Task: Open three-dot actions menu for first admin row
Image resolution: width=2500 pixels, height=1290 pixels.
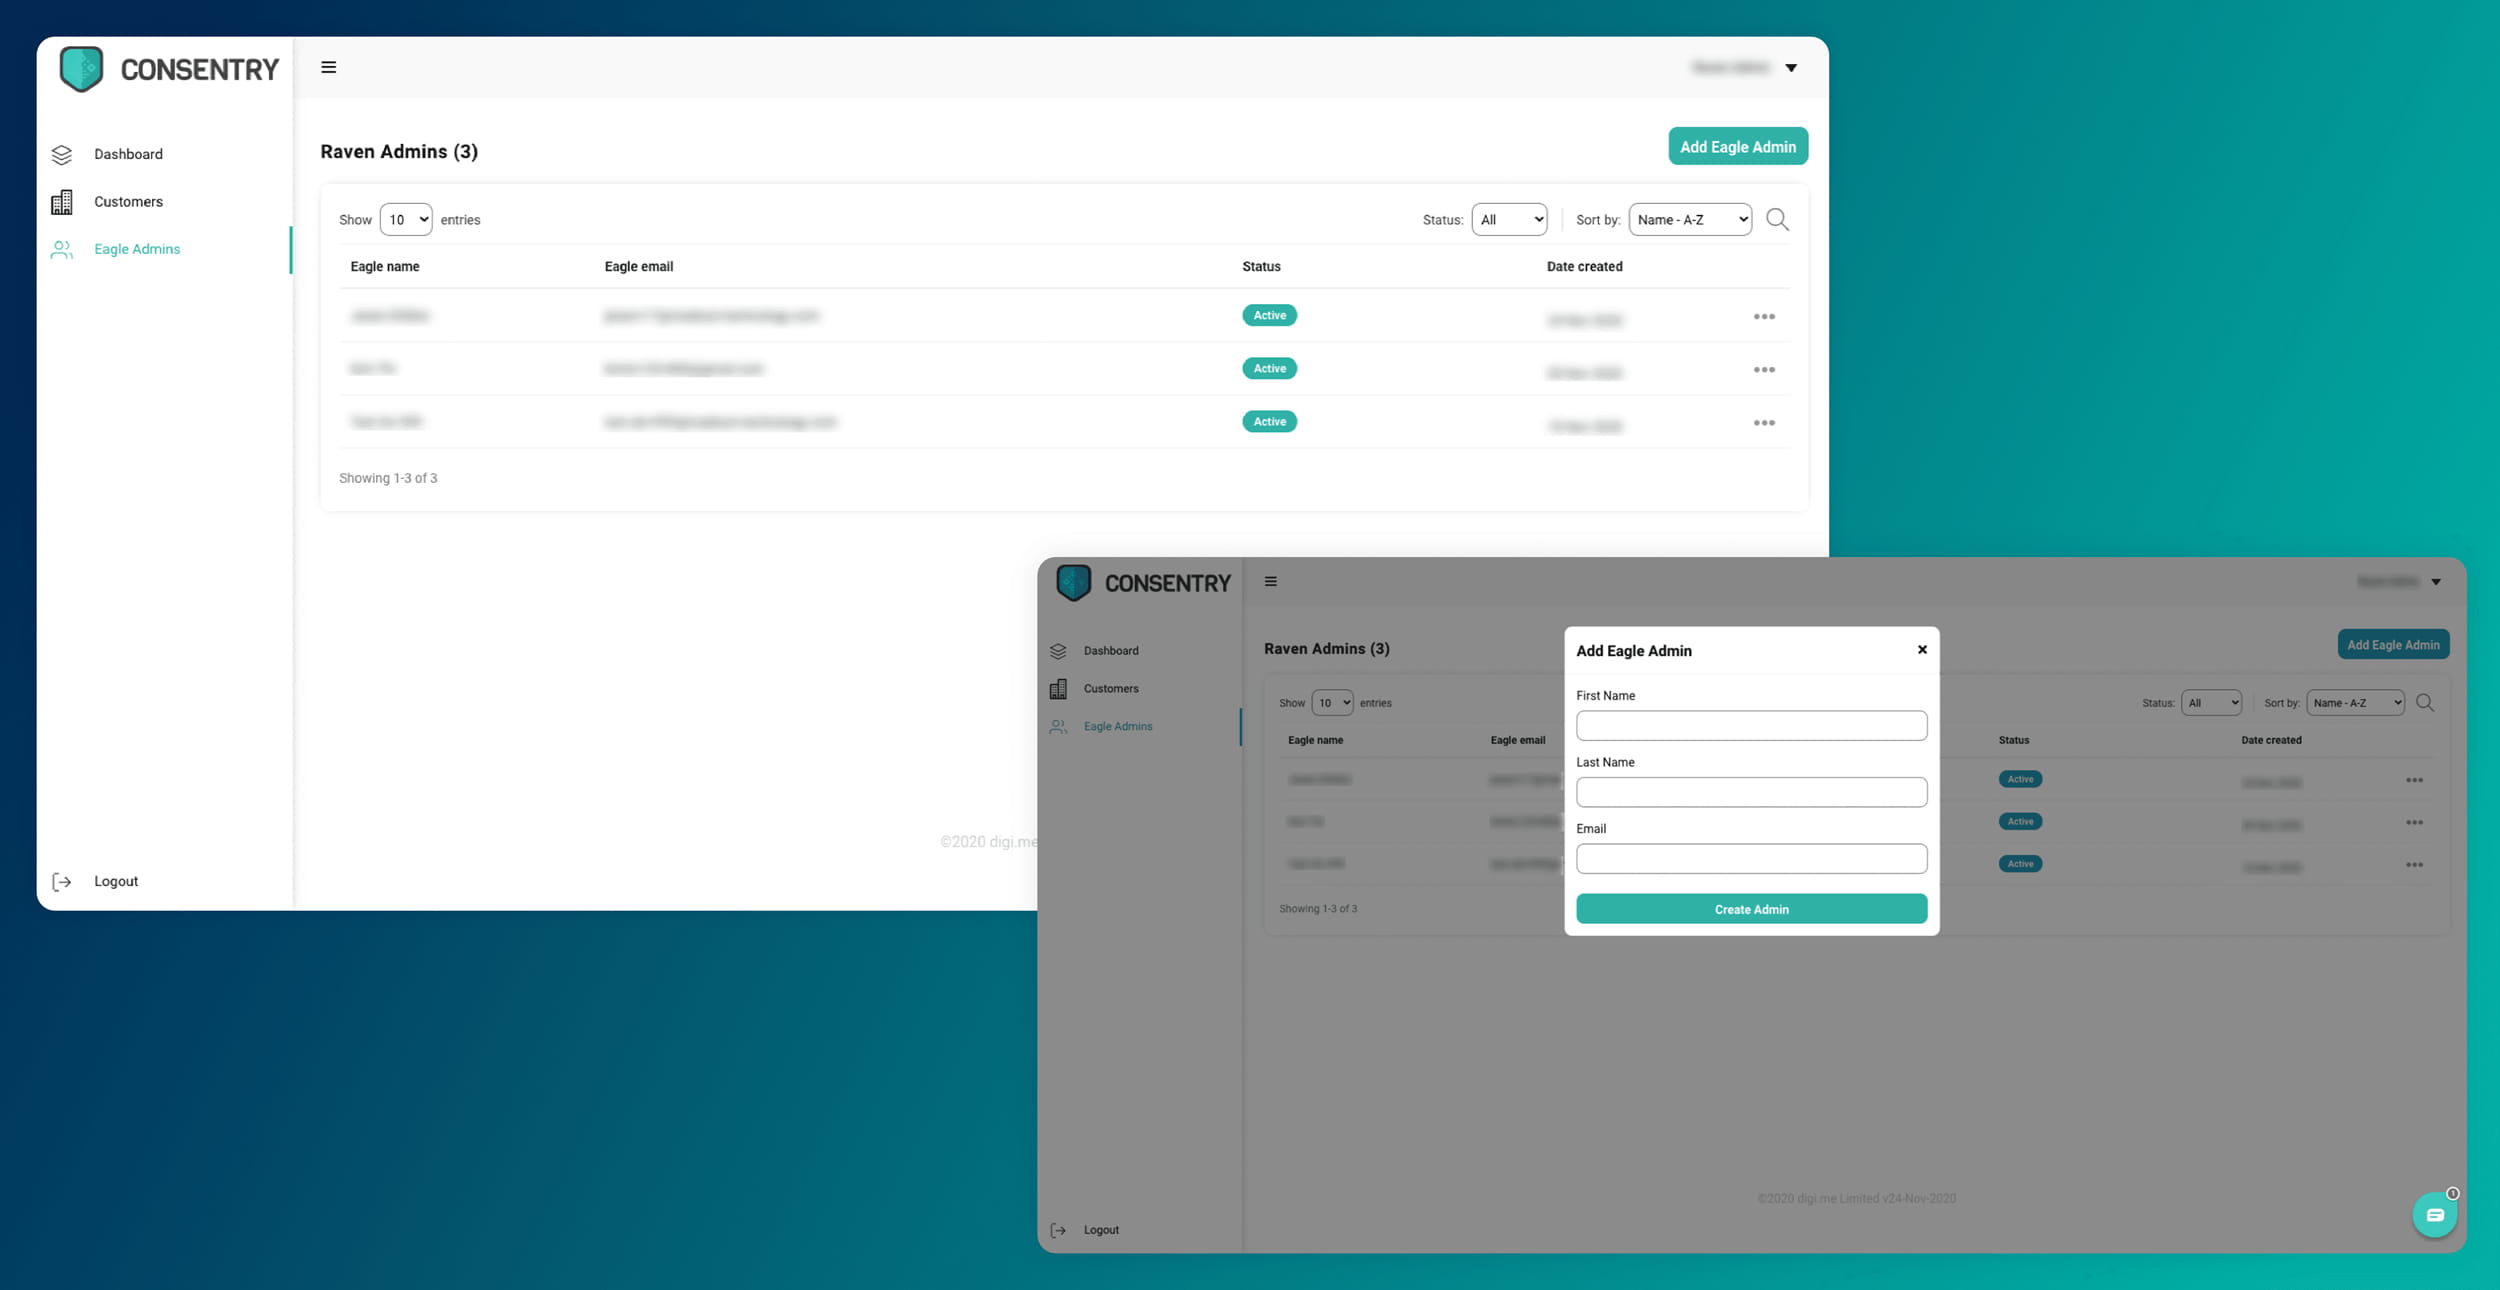Action: tap(1764, 316)
